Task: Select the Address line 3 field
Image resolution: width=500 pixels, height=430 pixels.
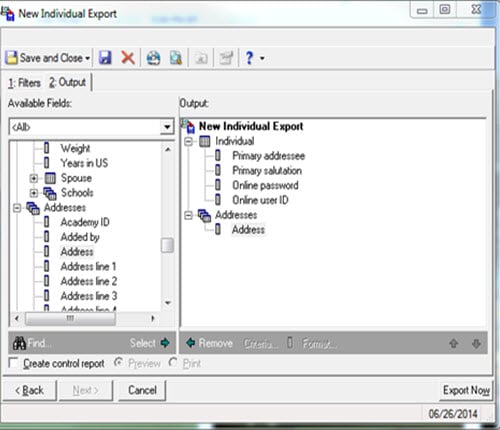Action: pyautogui.click(x=89, y=296)
